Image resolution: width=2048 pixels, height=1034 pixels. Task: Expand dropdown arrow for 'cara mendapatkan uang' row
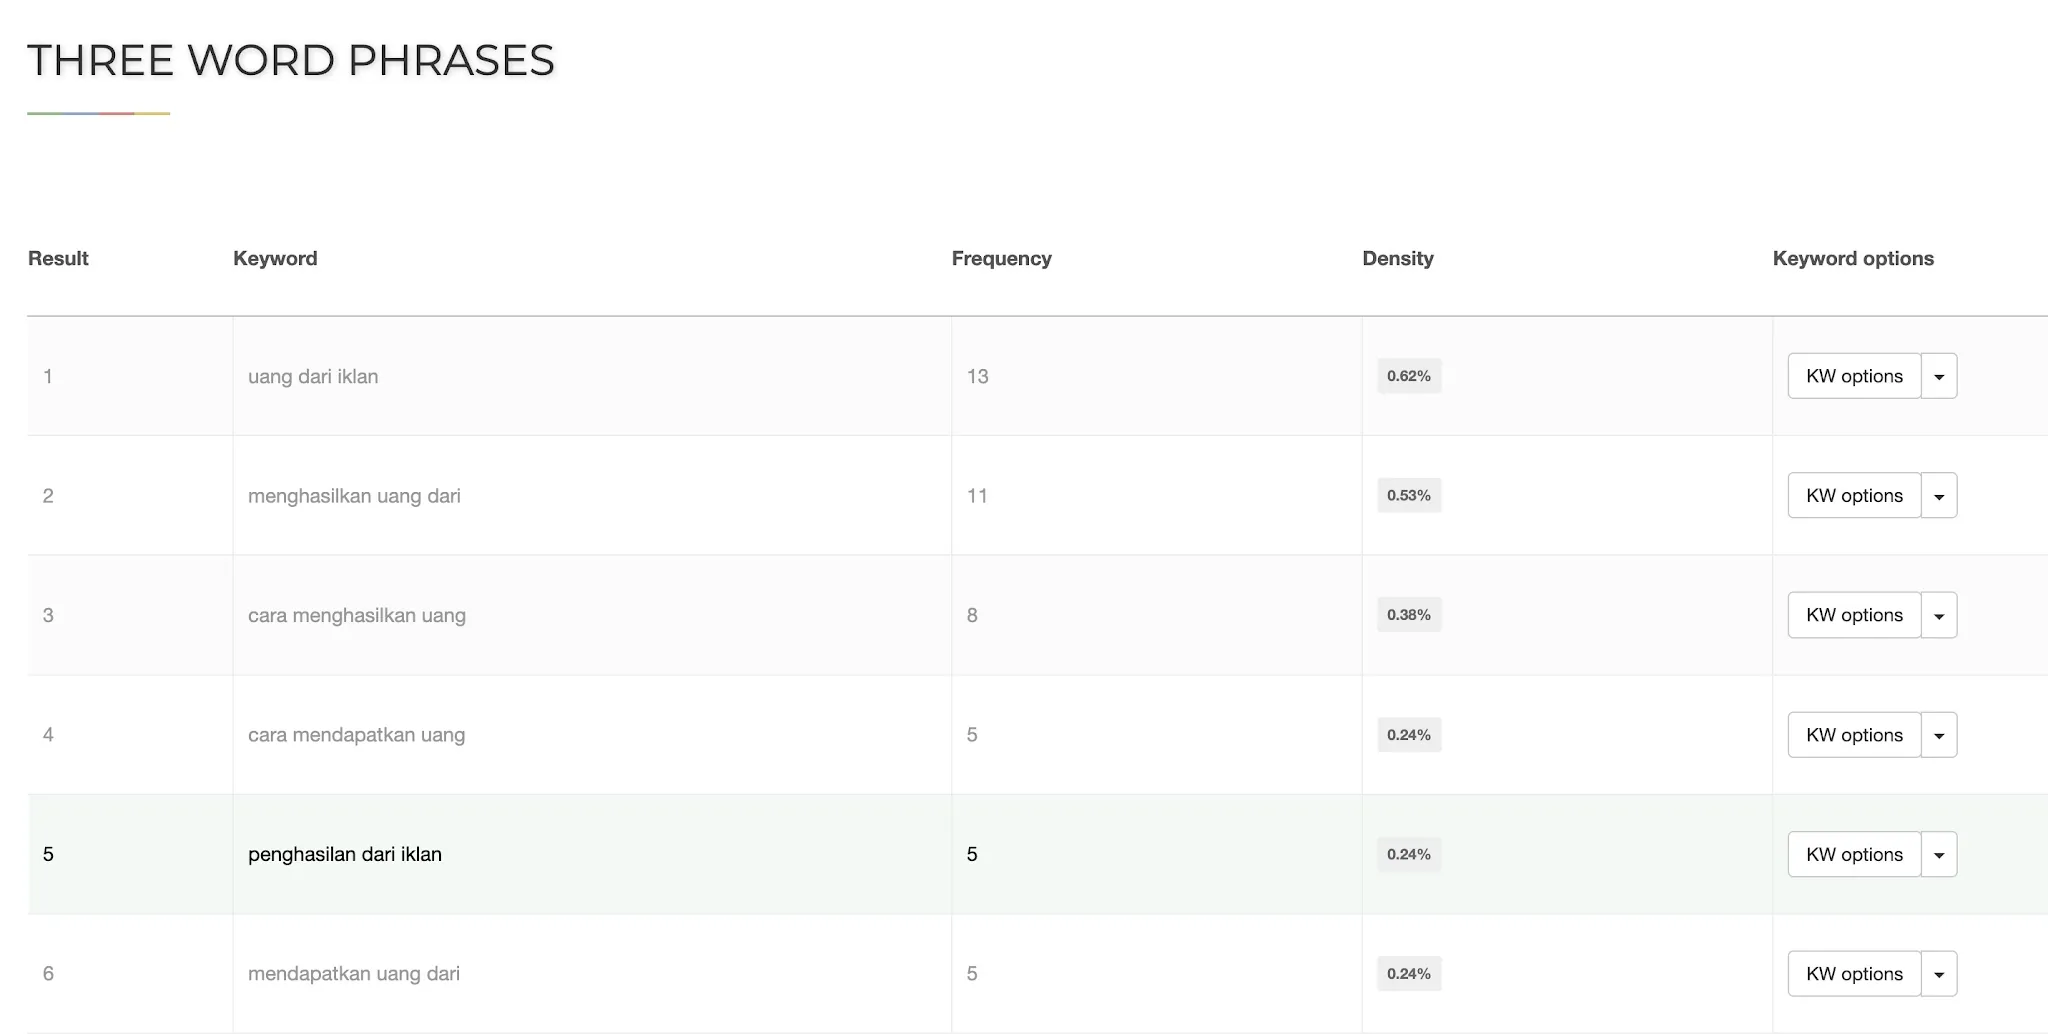(1939, 735)
